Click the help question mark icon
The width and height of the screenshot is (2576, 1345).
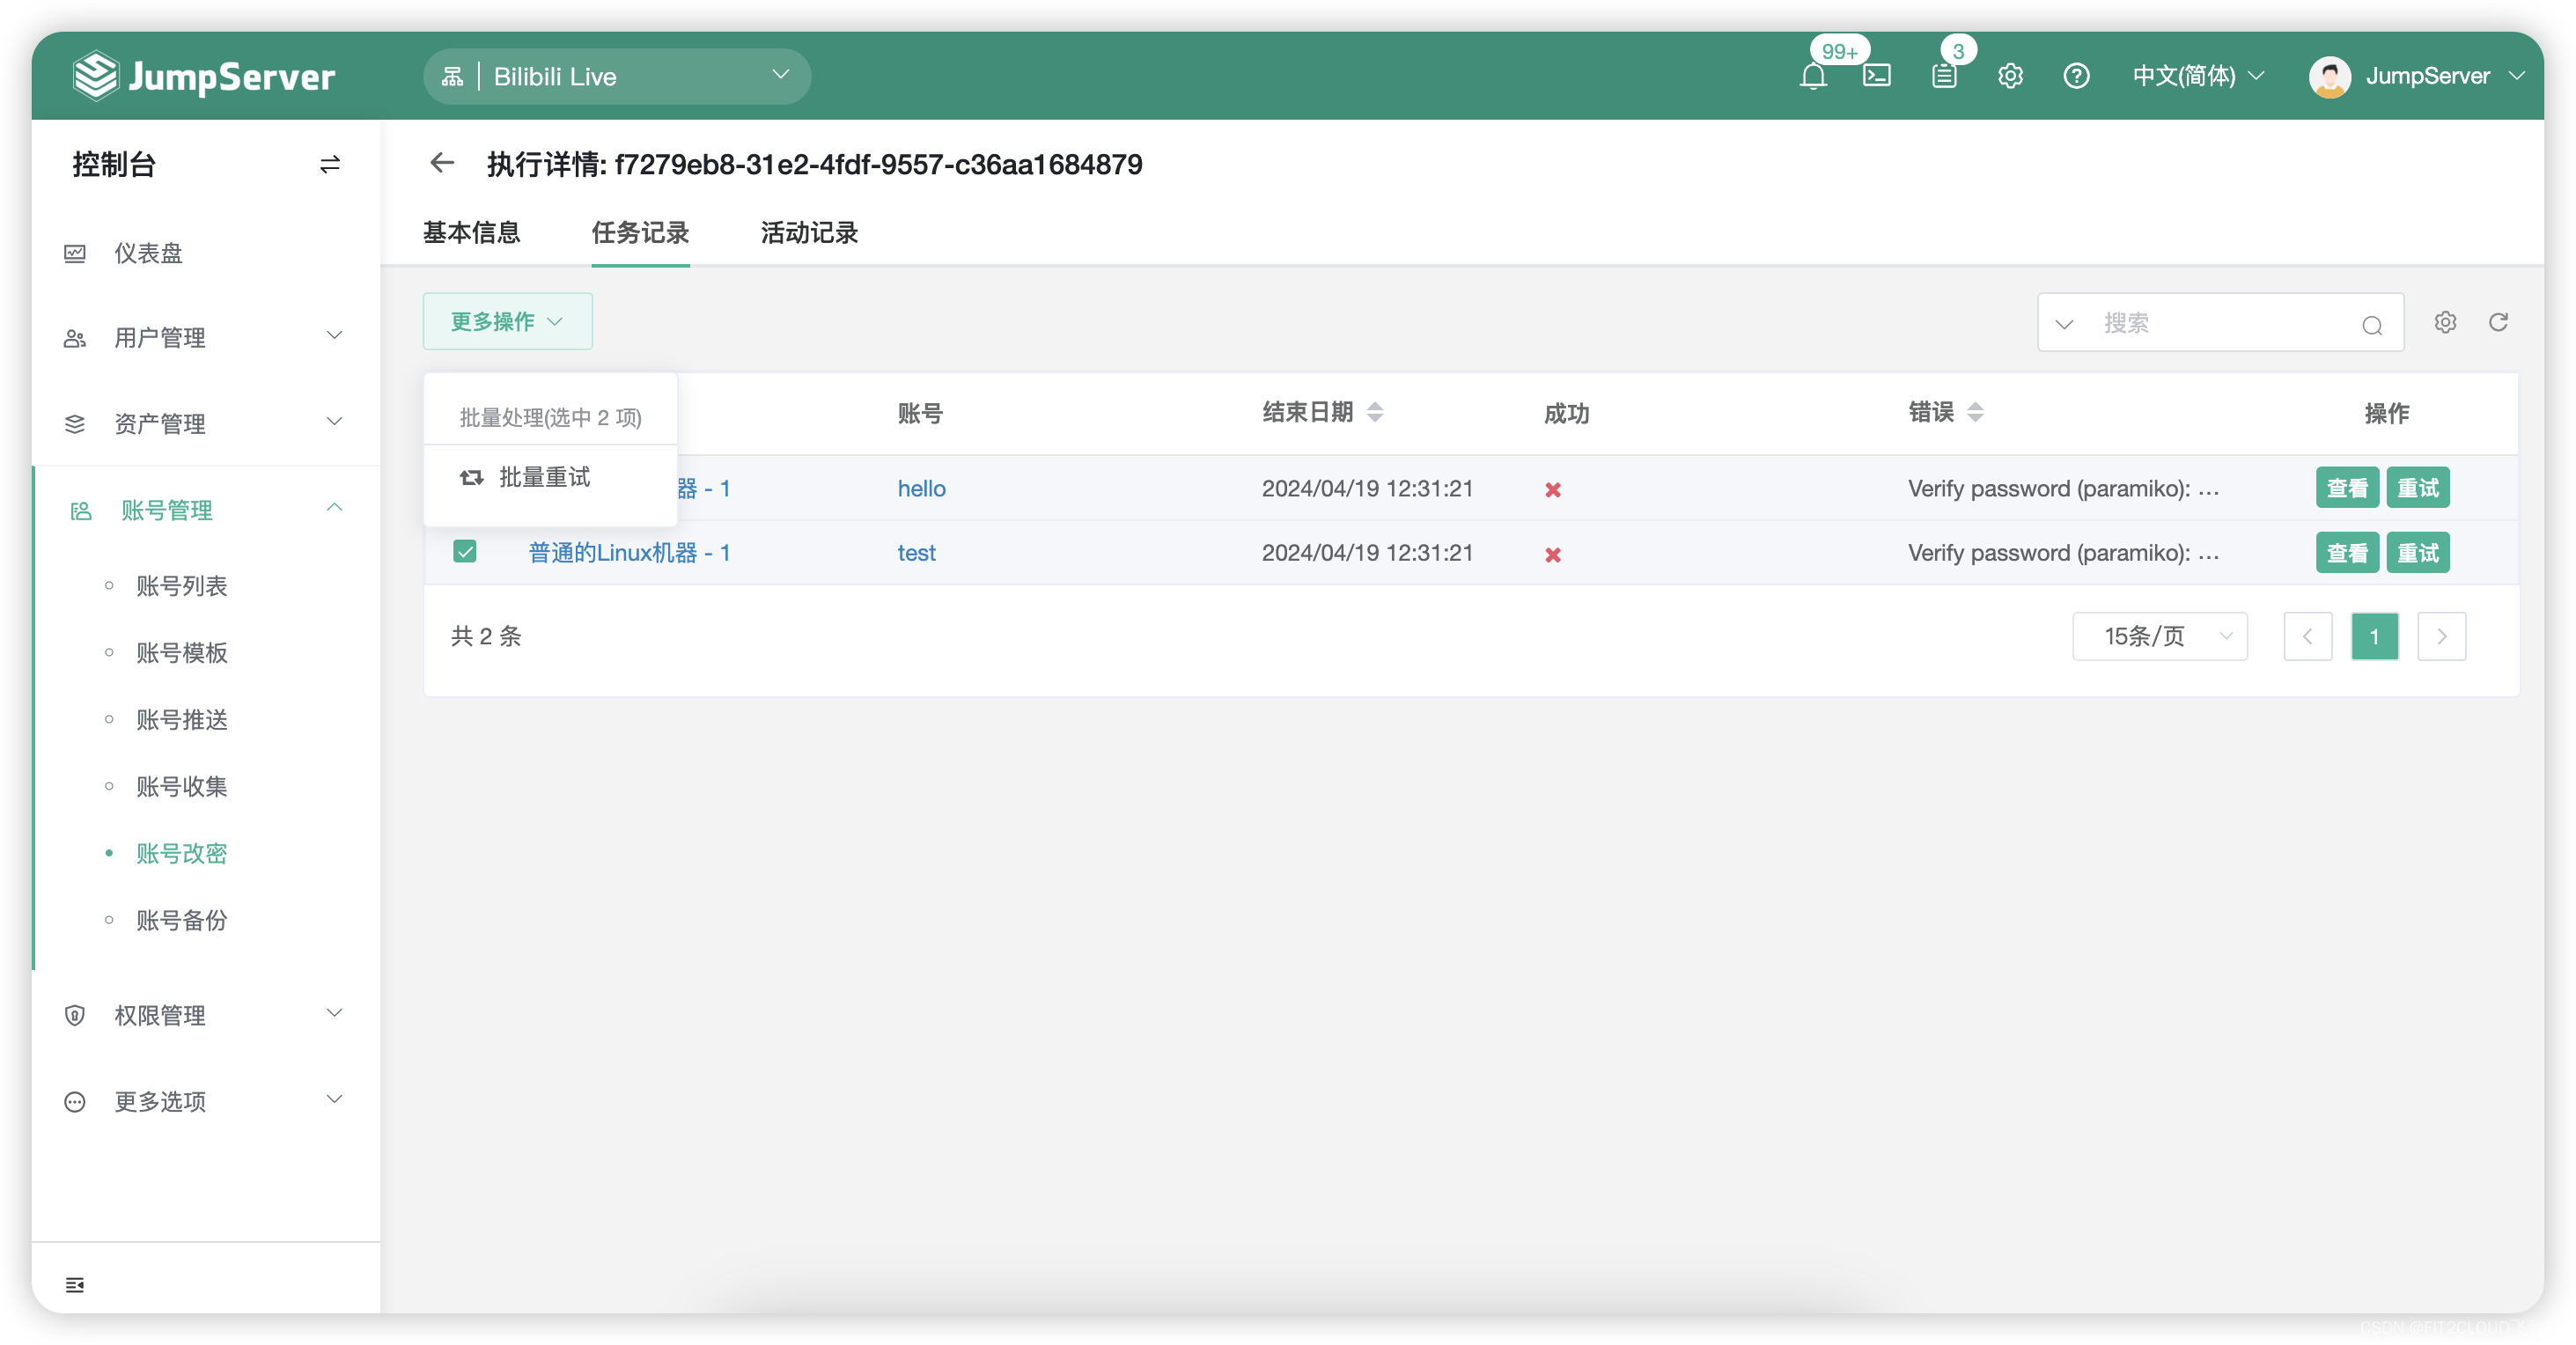2076,76
